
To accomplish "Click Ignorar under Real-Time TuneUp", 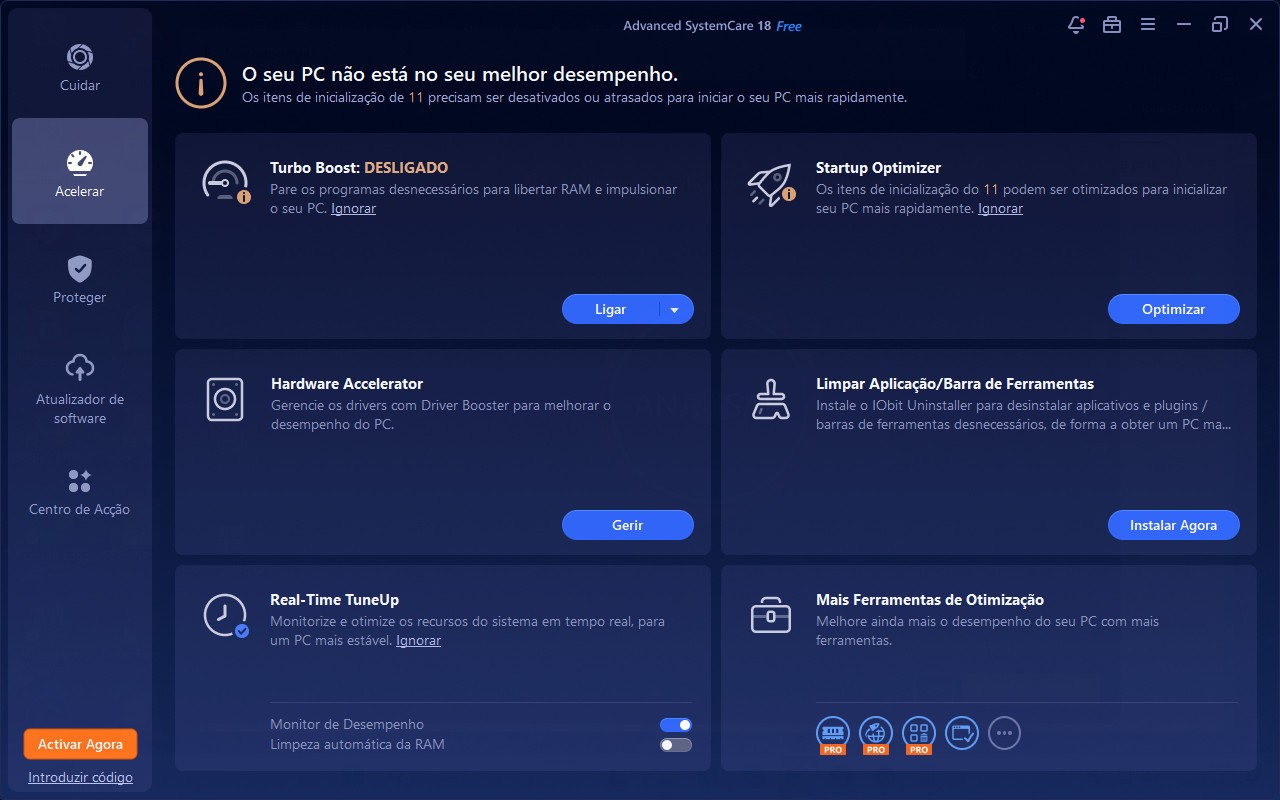I will click(x=418, y=640).
